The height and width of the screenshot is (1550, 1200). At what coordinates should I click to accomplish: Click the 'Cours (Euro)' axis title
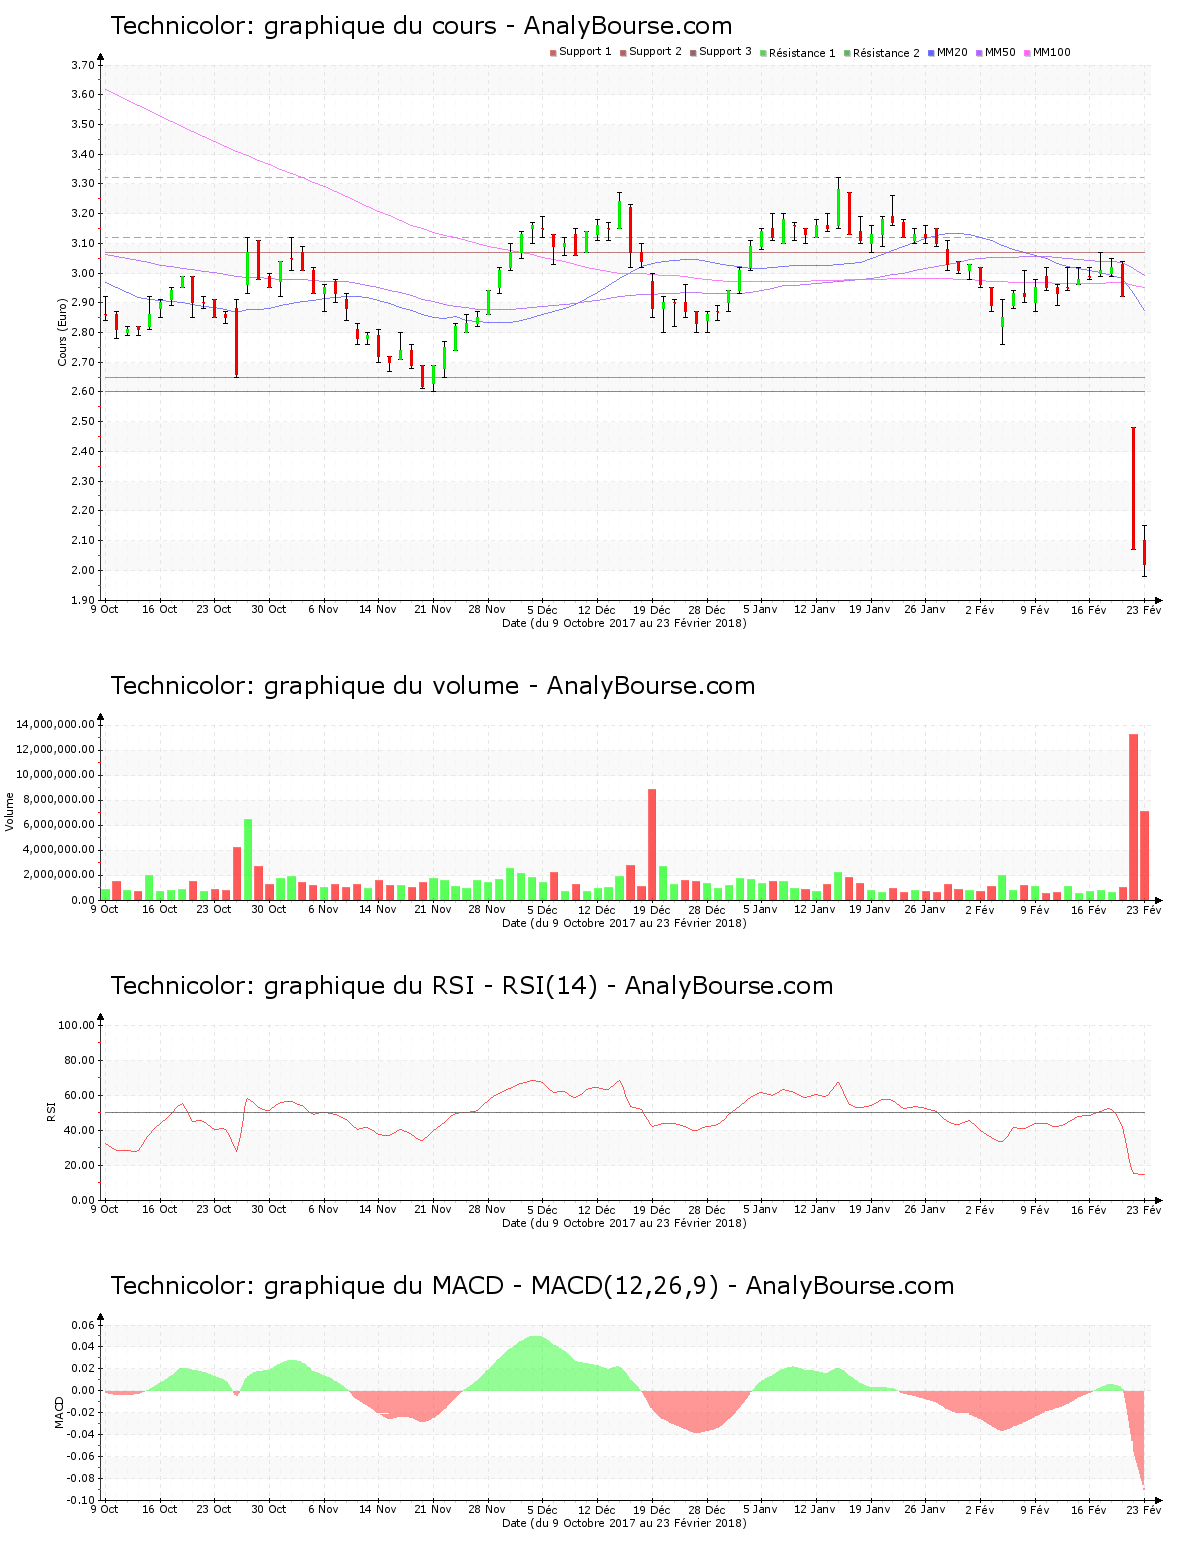click(x=62, y=332)
